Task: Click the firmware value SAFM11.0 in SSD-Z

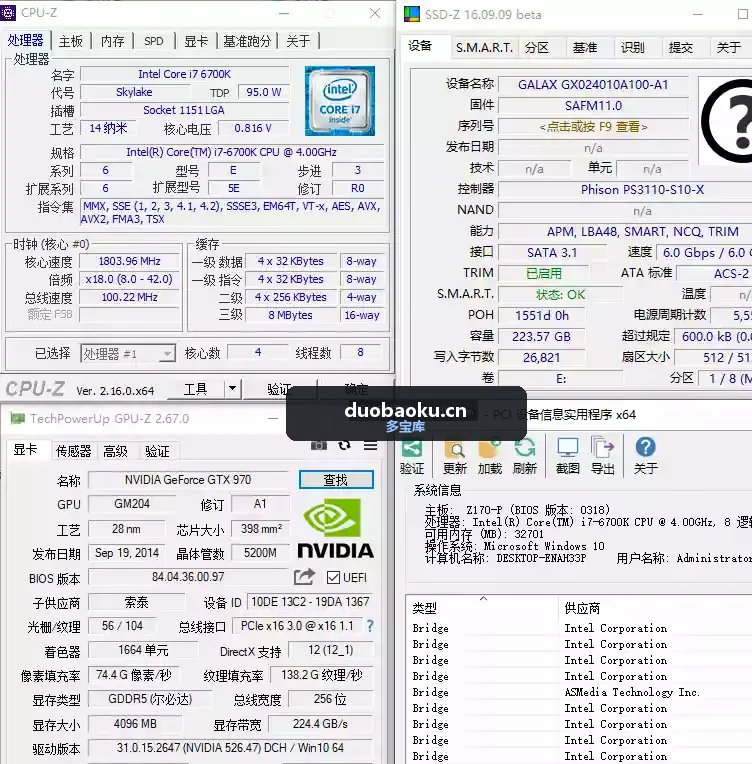Action: pyautogui.click(x=593, y=106)
